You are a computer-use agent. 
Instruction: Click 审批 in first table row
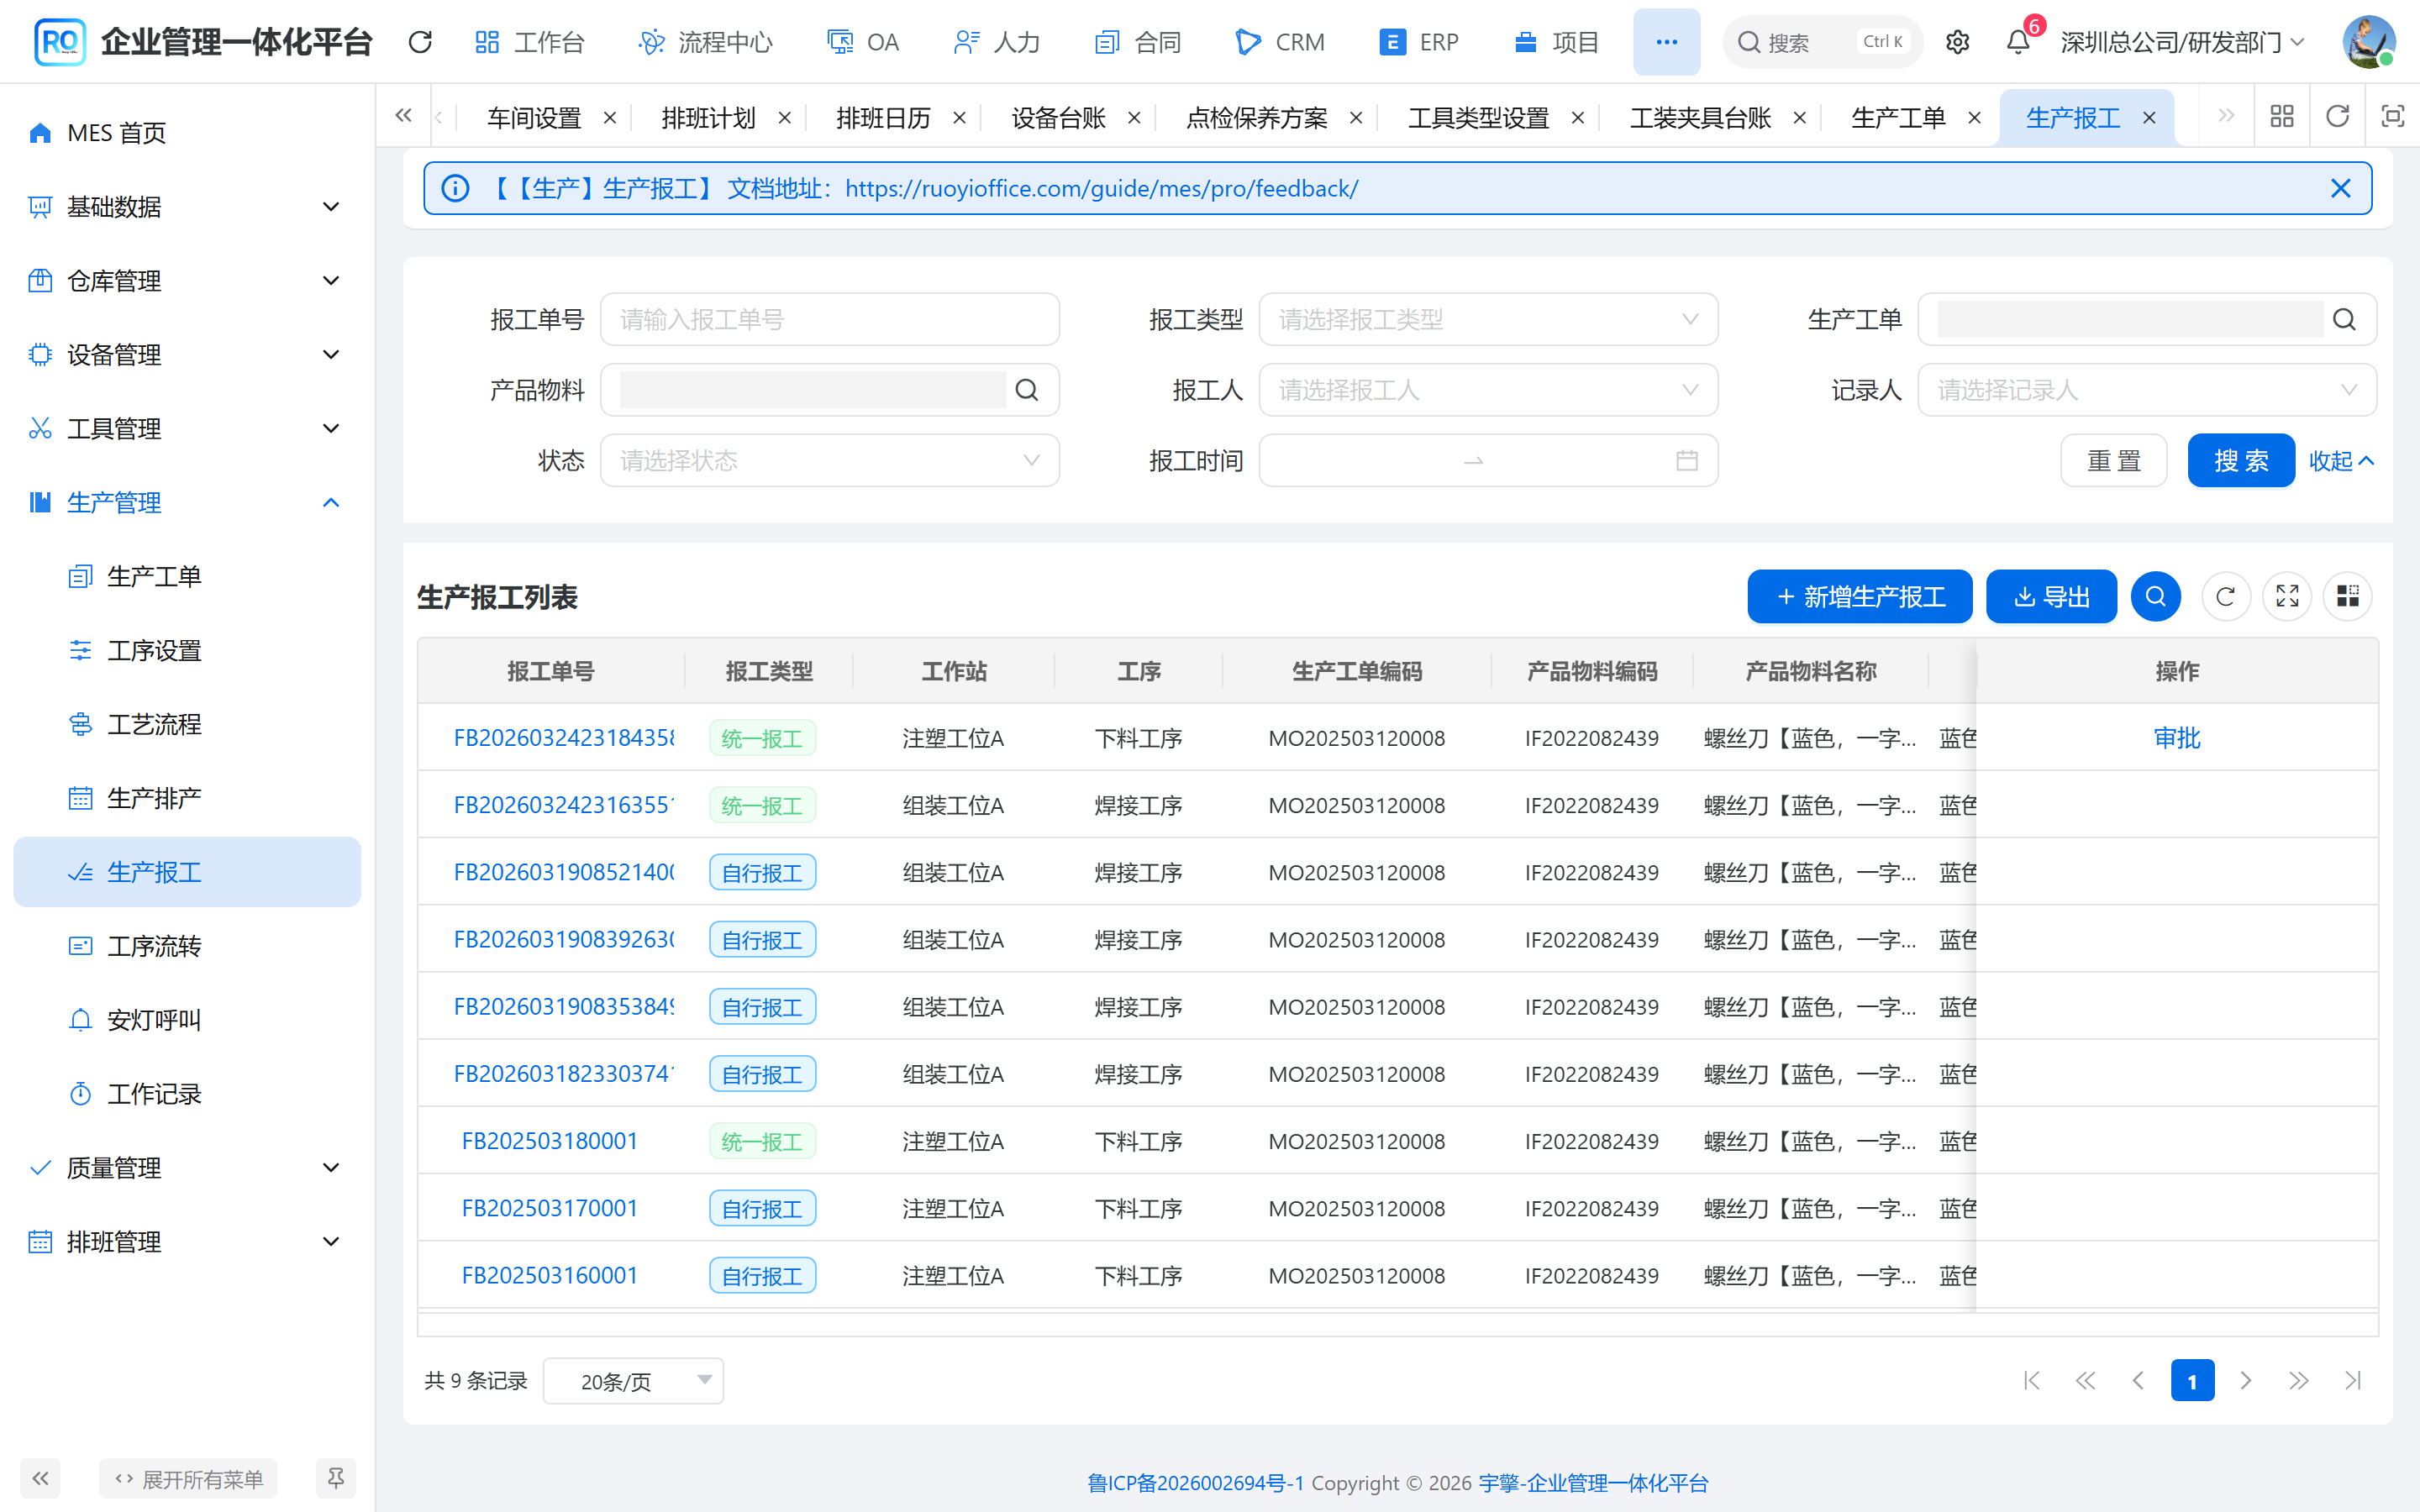2177,738
